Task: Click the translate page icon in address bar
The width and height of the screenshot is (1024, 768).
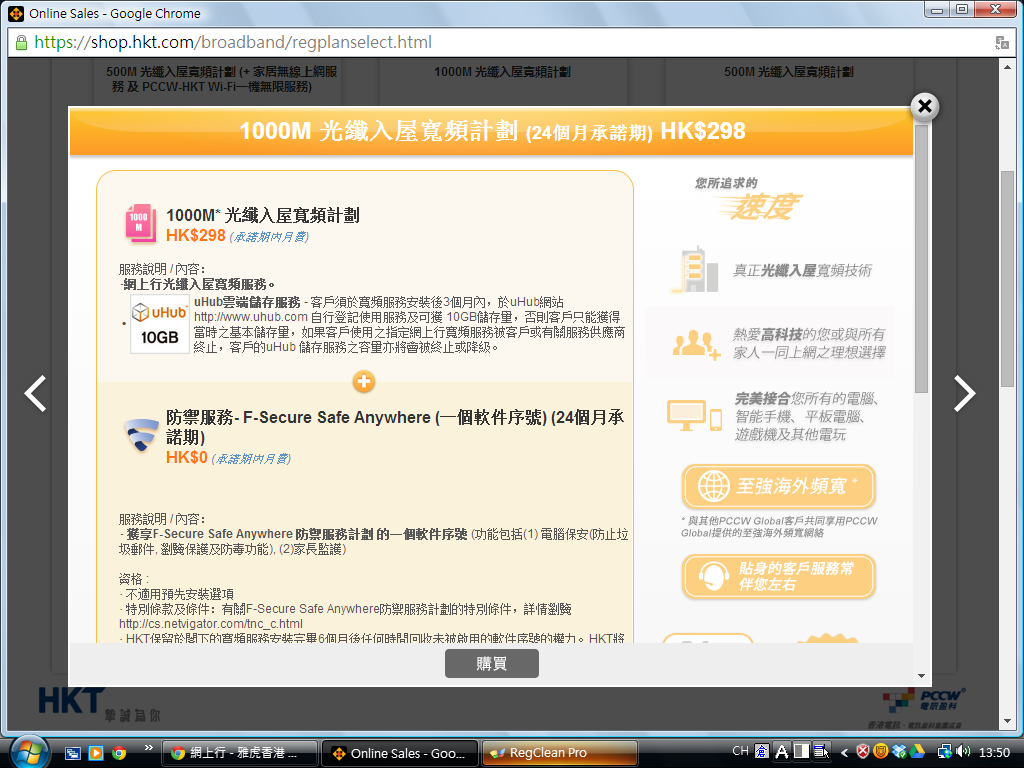Action: (x=1001, y=42)
